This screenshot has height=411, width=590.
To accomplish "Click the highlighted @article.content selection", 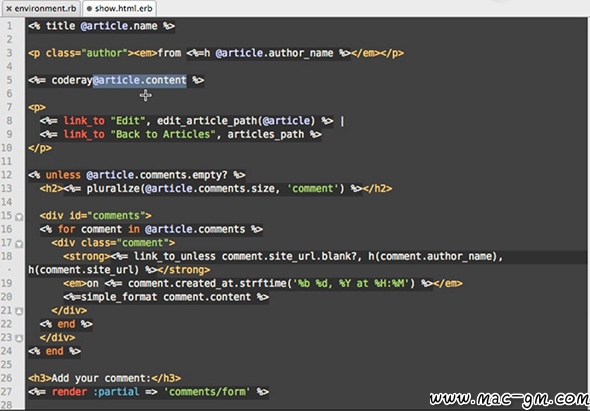I will click(140, 80).
